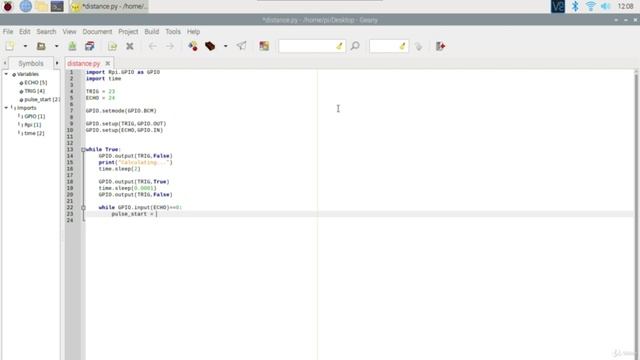Open the color chooser dialog
Image resolution: width=640 pixels, height=360 pixels.
click(264, 46)
